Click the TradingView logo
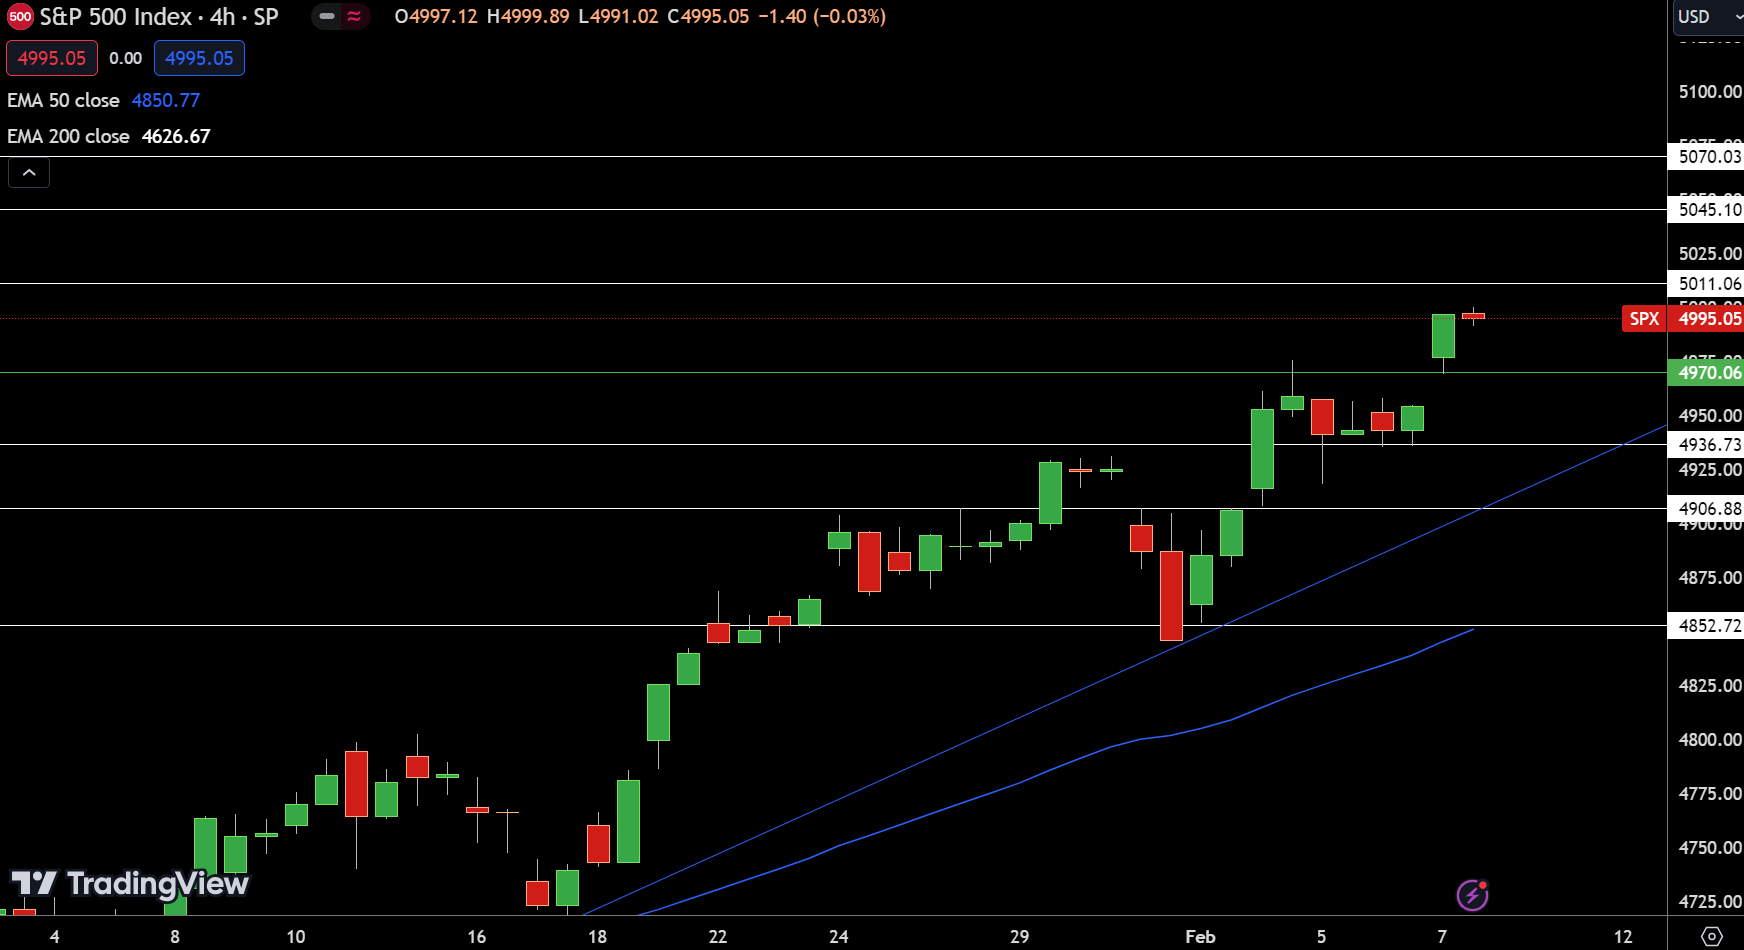This screenshot has width=1744, height=950. coord(129,883)
